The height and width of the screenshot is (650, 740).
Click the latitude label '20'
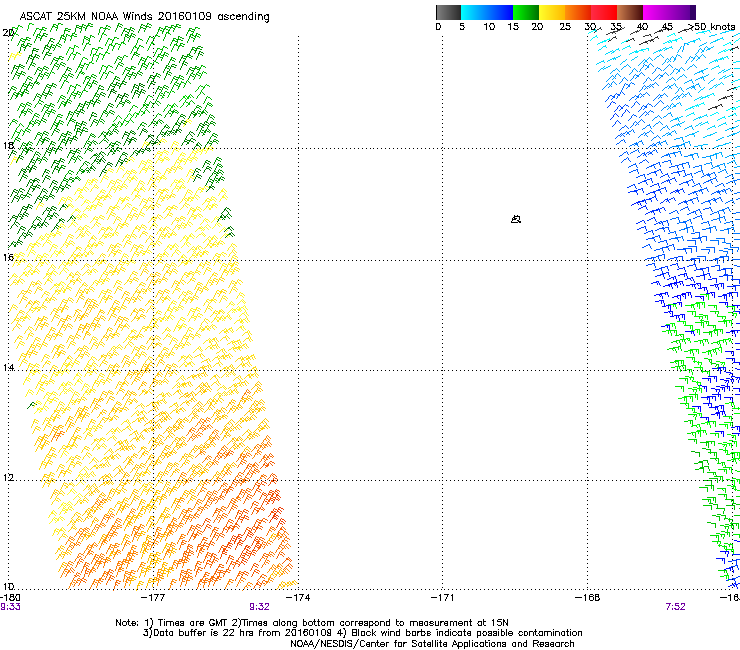click(x=8, y=33)
